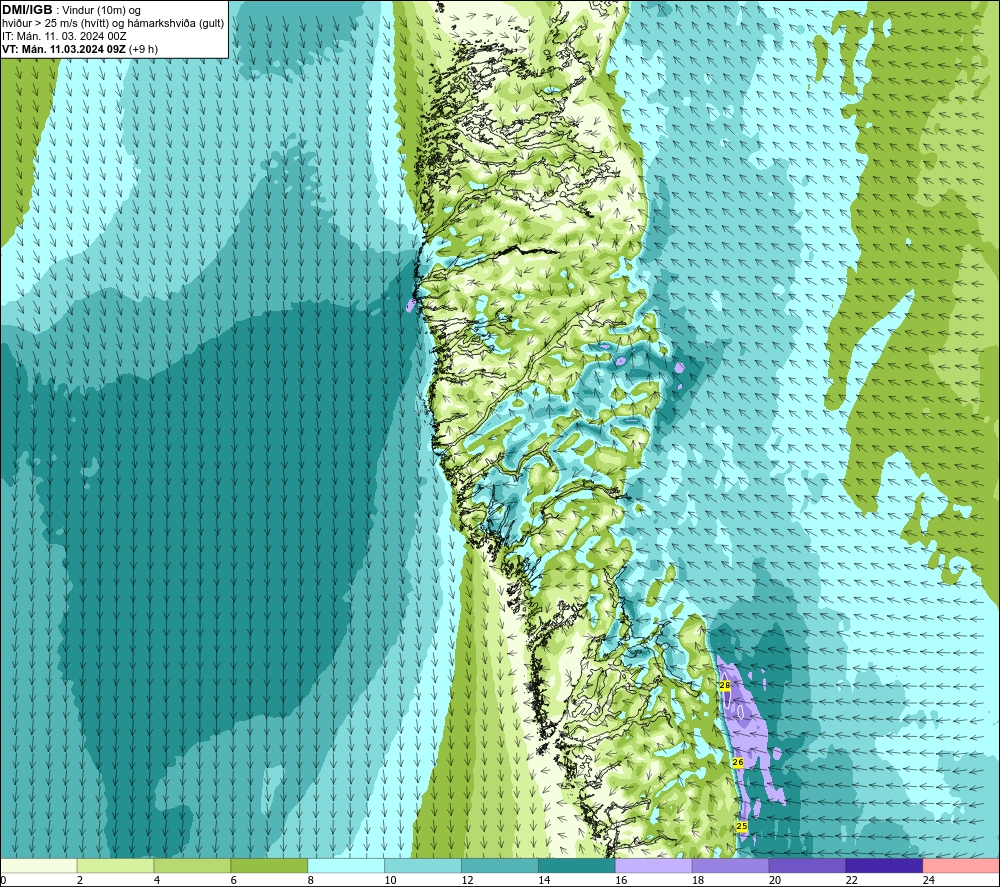This screenshot has height=887, width=1000.
Task: Pick the dark indigo 22–24 m/s legend swatch
Action: [x=884, y=865]
